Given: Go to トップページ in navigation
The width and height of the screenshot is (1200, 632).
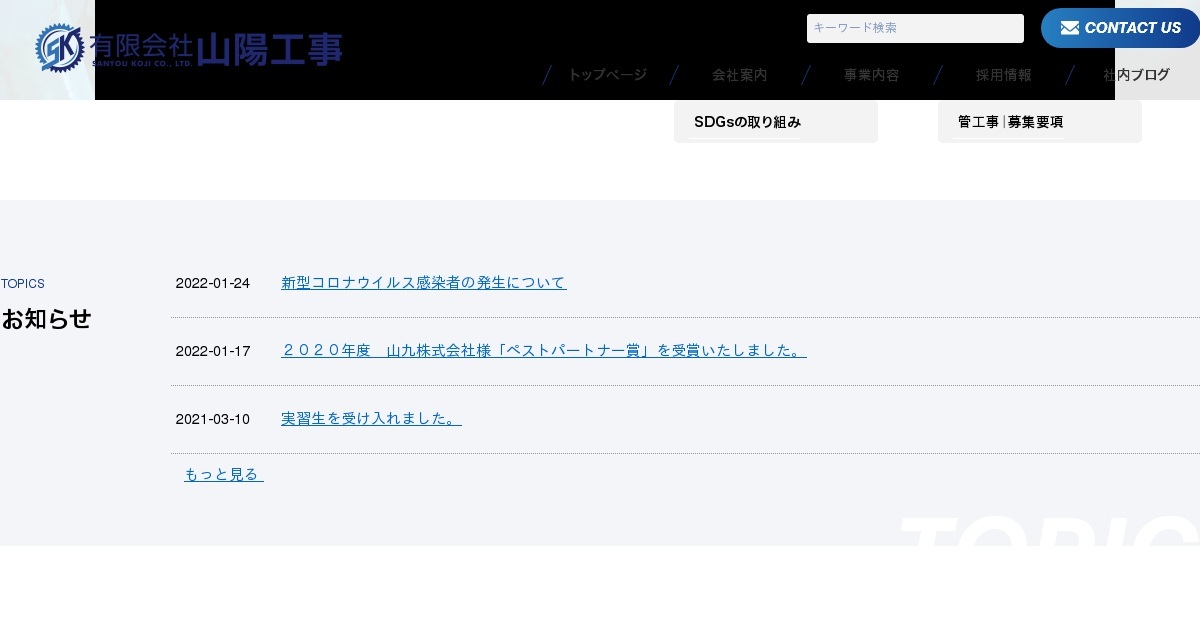Looking at the screenshot, I should [x=607, y=75].
